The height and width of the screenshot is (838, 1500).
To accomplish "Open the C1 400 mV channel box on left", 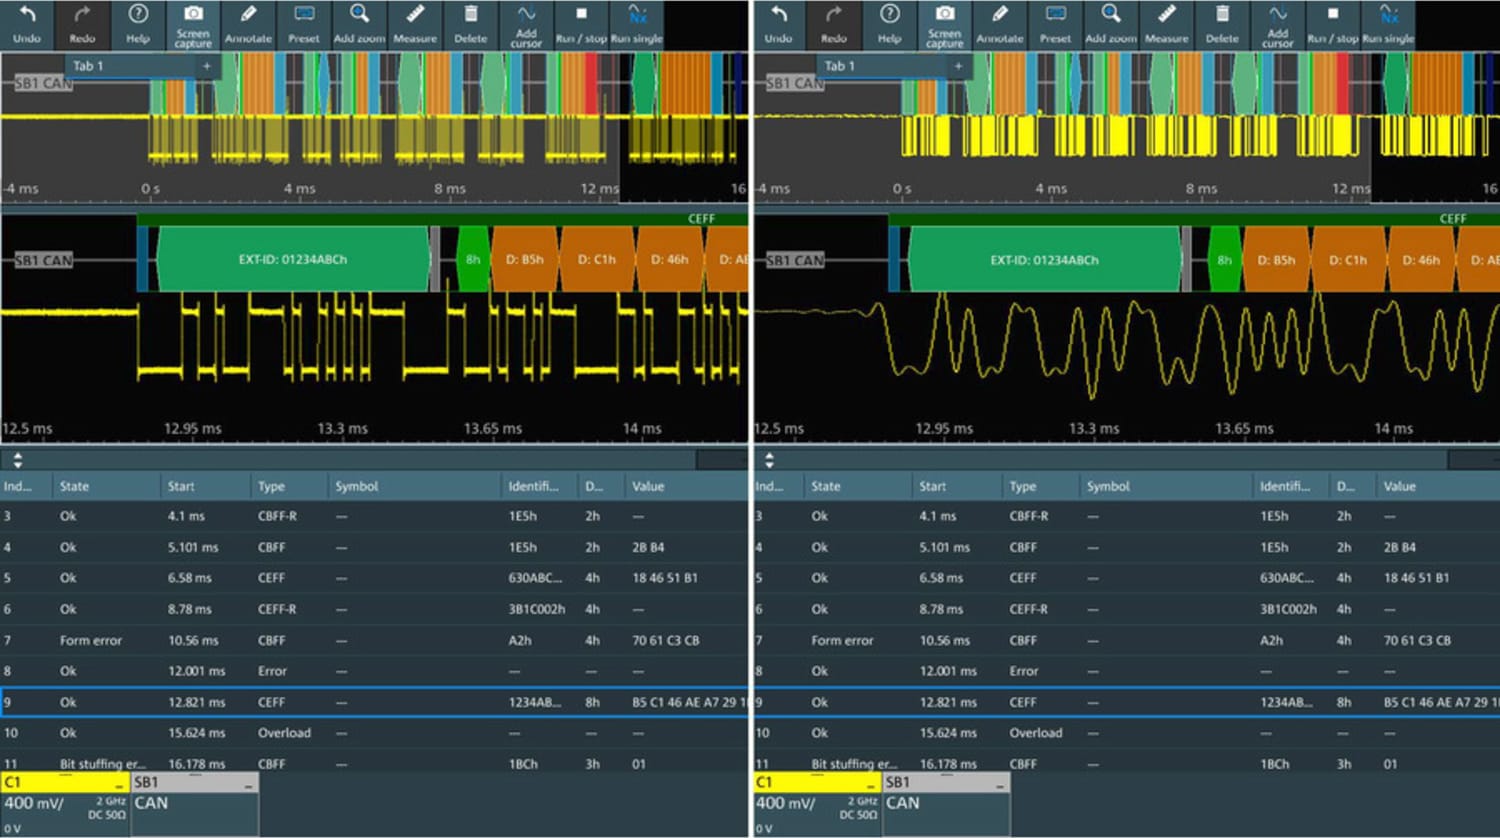I will click(65, 804).
